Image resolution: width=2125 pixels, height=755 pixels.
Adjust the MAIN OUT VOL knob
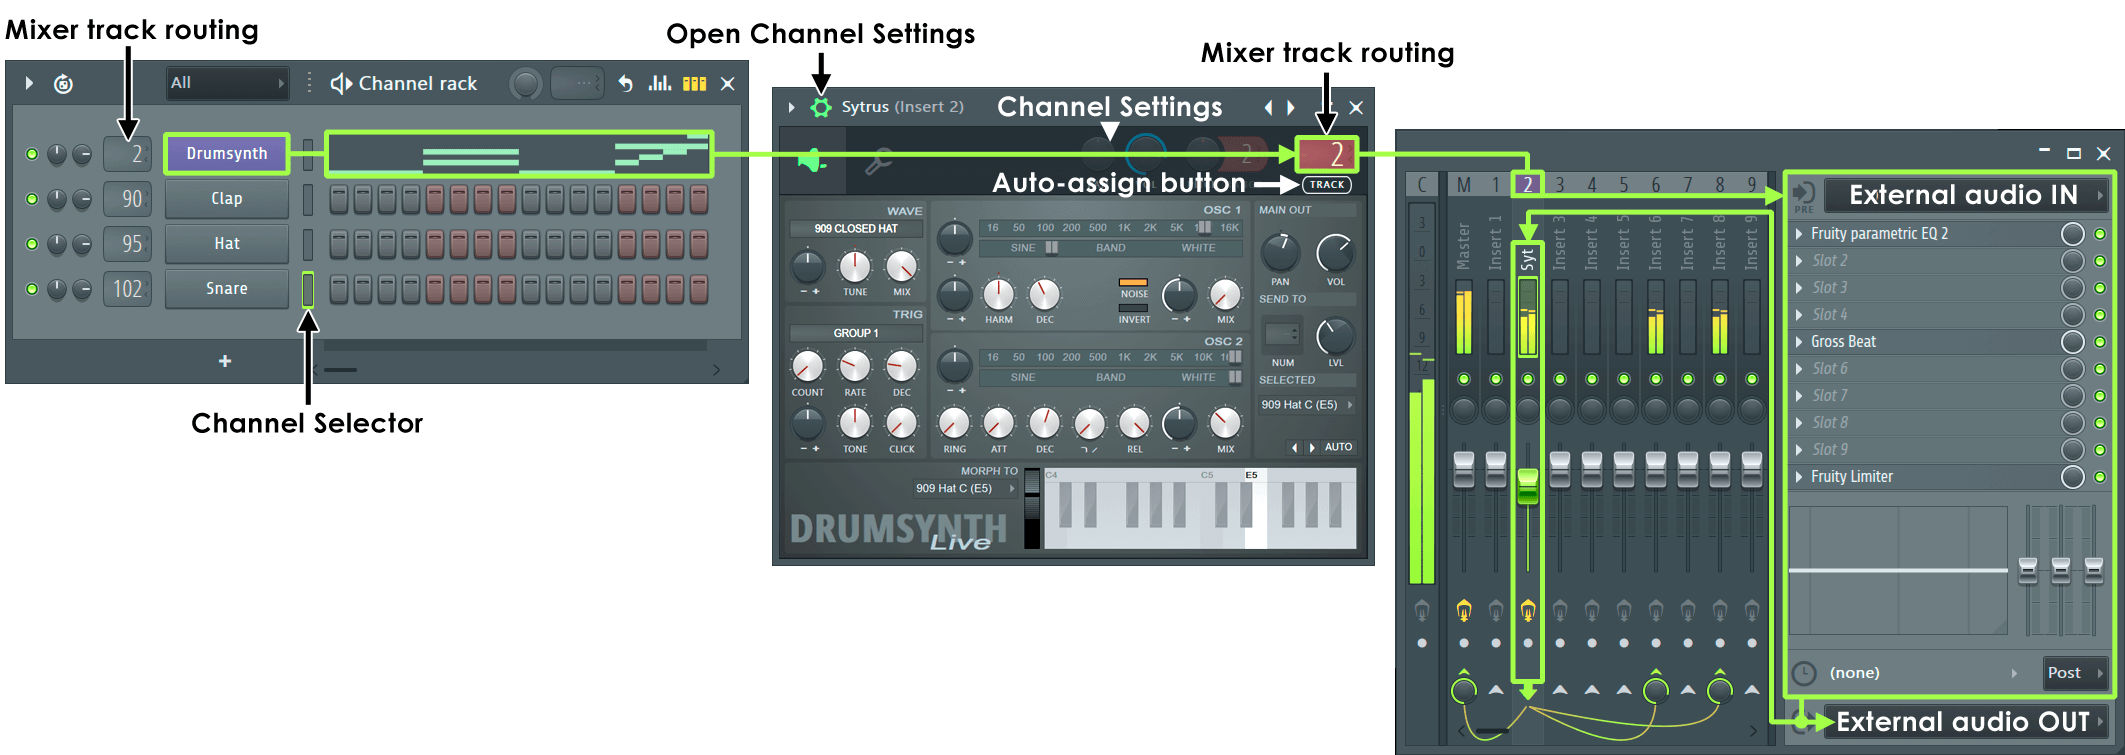[1335, 253]
